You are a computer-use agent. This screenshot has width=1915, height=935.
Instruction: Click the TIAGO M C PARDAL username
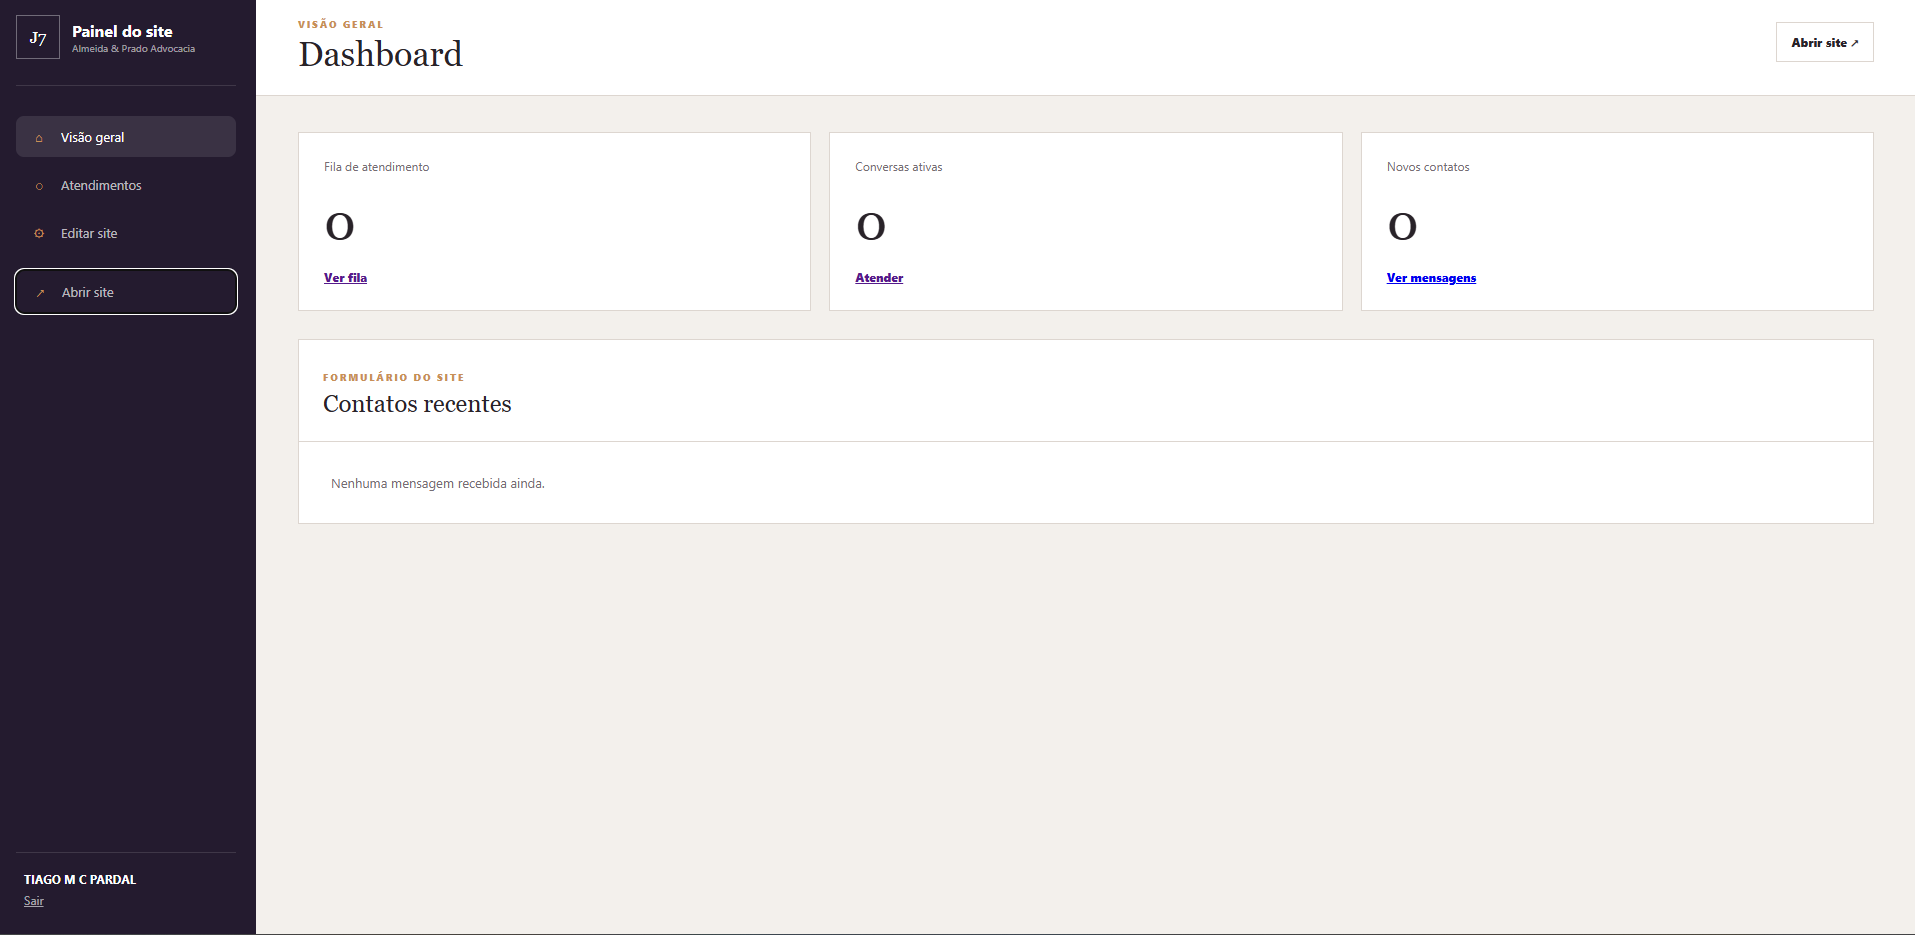tap(80, 880)
